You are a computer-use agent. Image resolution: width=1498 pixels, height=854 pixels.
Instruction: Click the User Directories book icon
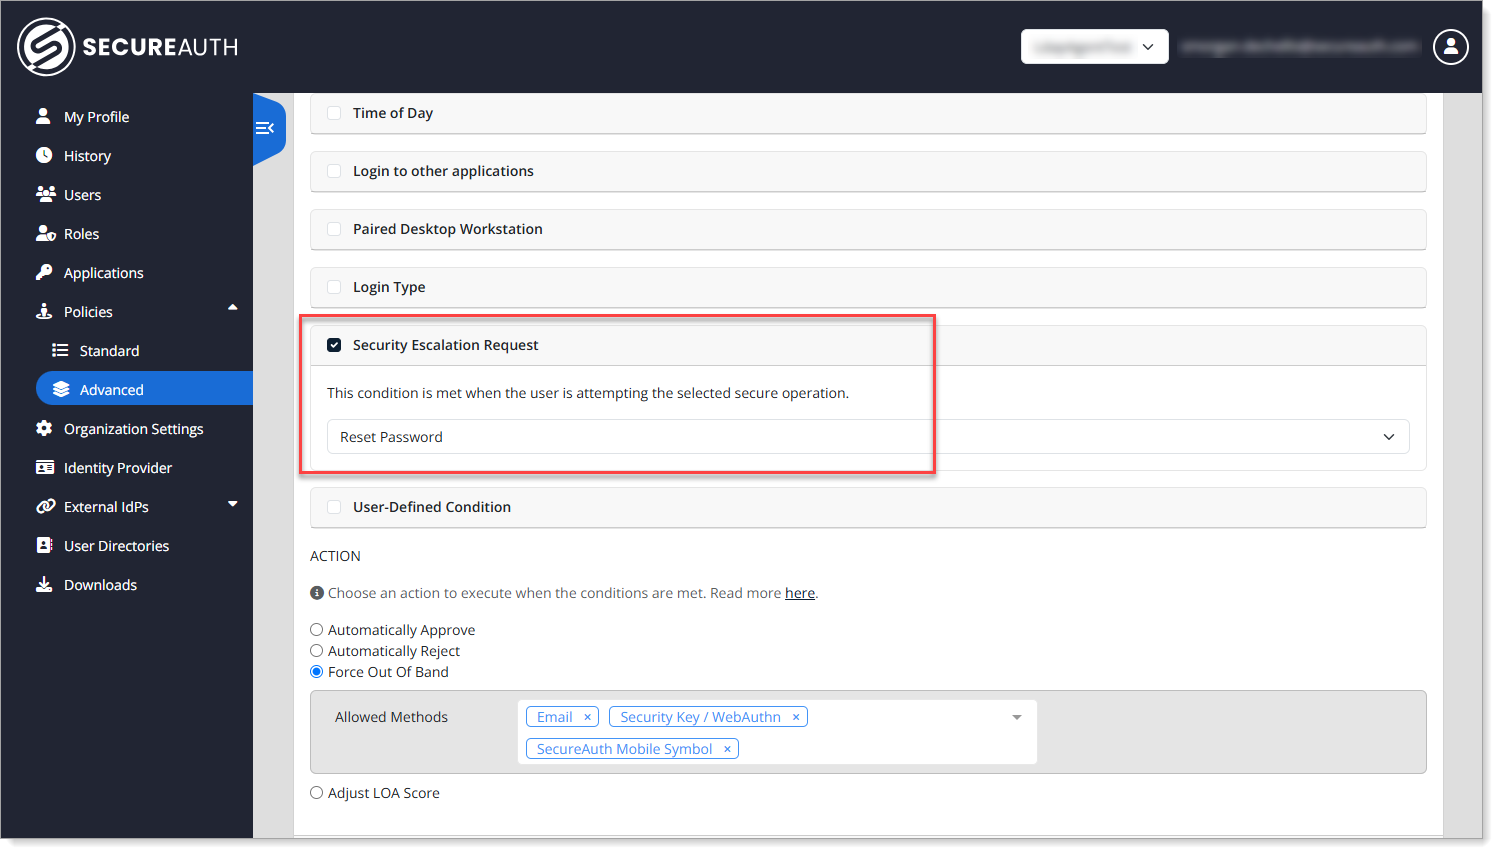coord(44,545)
